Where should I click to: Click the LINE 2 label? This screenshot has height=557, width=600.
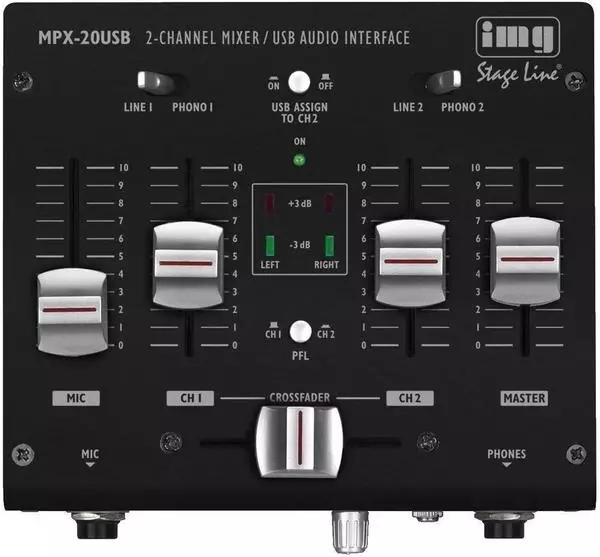pos(408,107)
